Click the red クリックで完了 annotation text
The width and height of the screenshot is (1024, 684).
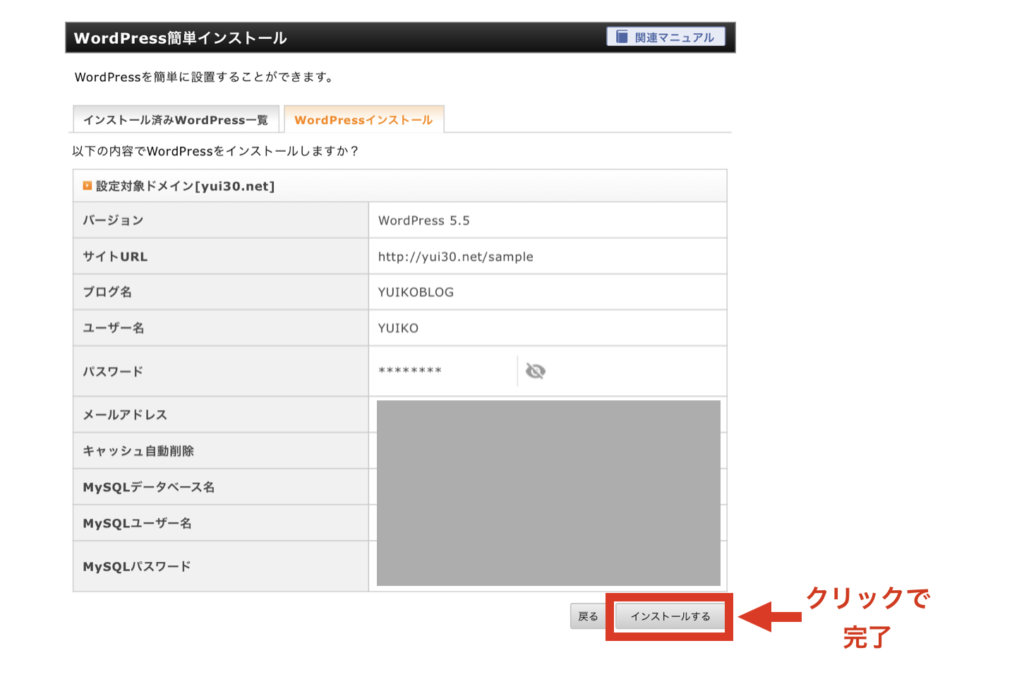pos(867,618)
